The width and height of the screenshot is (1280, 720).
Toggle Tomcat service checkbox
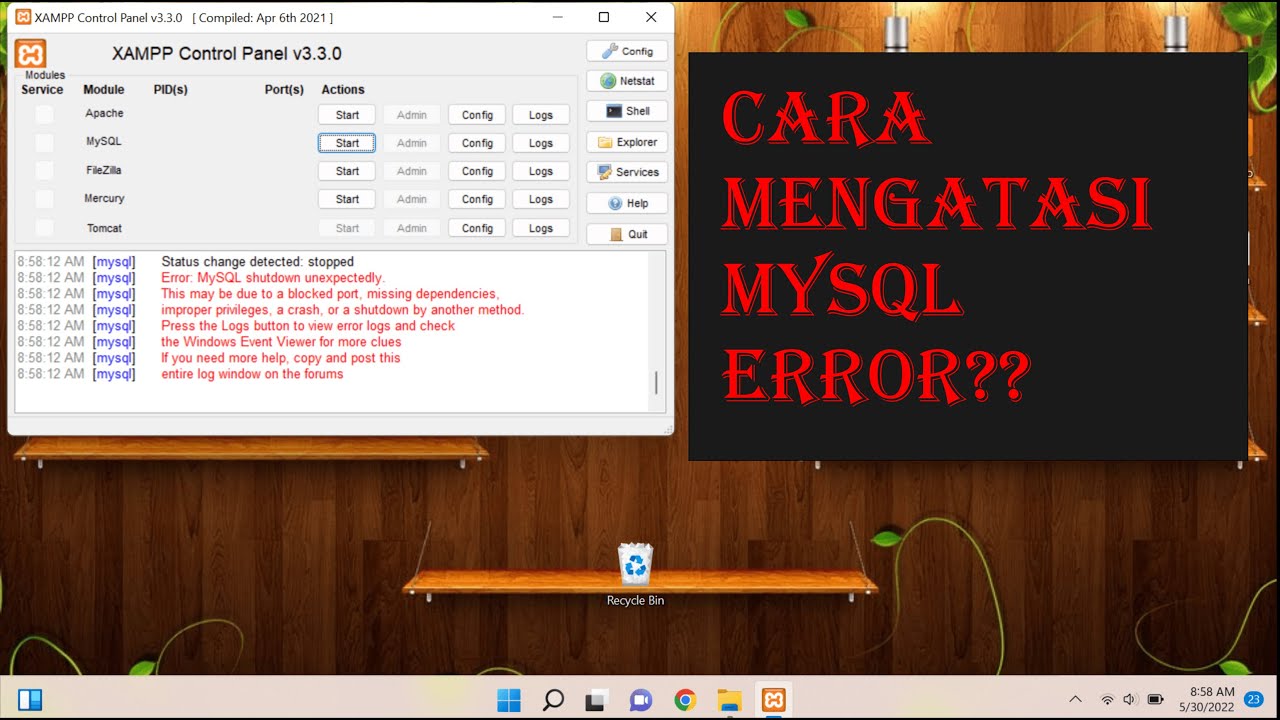[x=44, y=228]
